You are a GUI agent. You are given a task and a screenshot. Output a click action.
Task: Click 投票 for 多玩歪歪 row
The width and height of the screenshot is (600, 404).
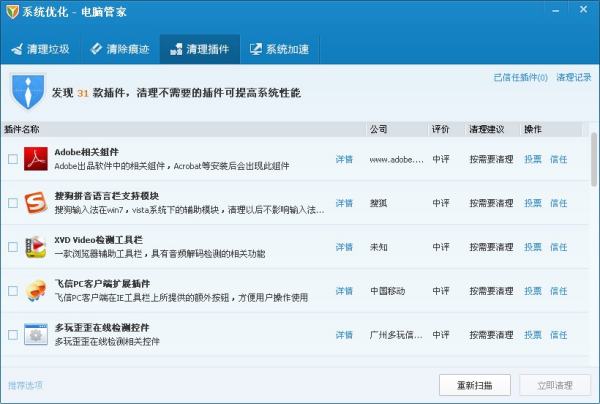tap(533, 335)
